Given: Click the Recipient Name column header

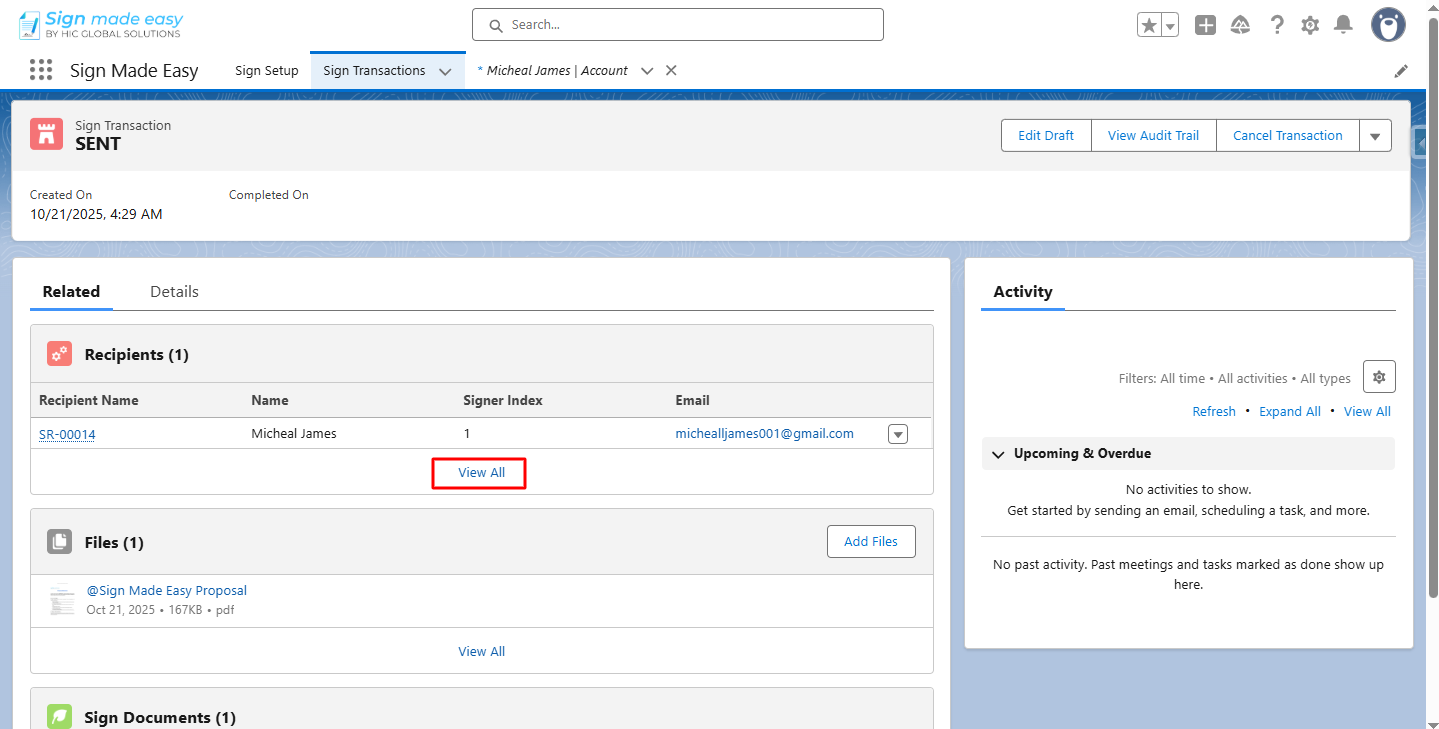Looking at the screenshot, I should (x=89, y=400).
